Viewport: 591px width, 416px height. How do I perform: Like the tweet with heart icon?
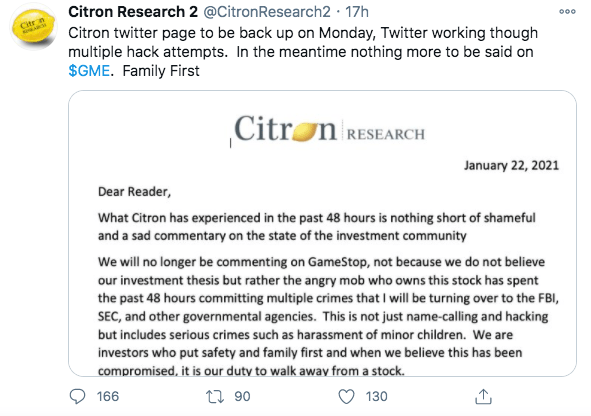(x=346, y=396)
